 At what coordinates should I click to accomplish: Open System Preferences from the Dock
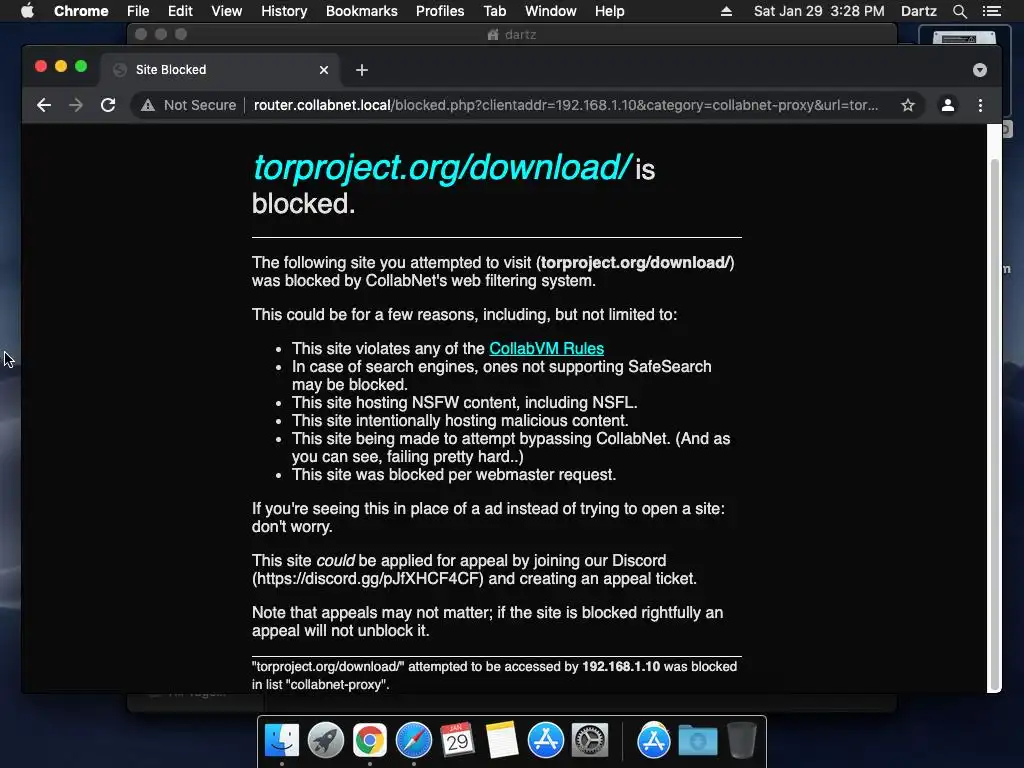pyautogui.click(x=590, y=741)
